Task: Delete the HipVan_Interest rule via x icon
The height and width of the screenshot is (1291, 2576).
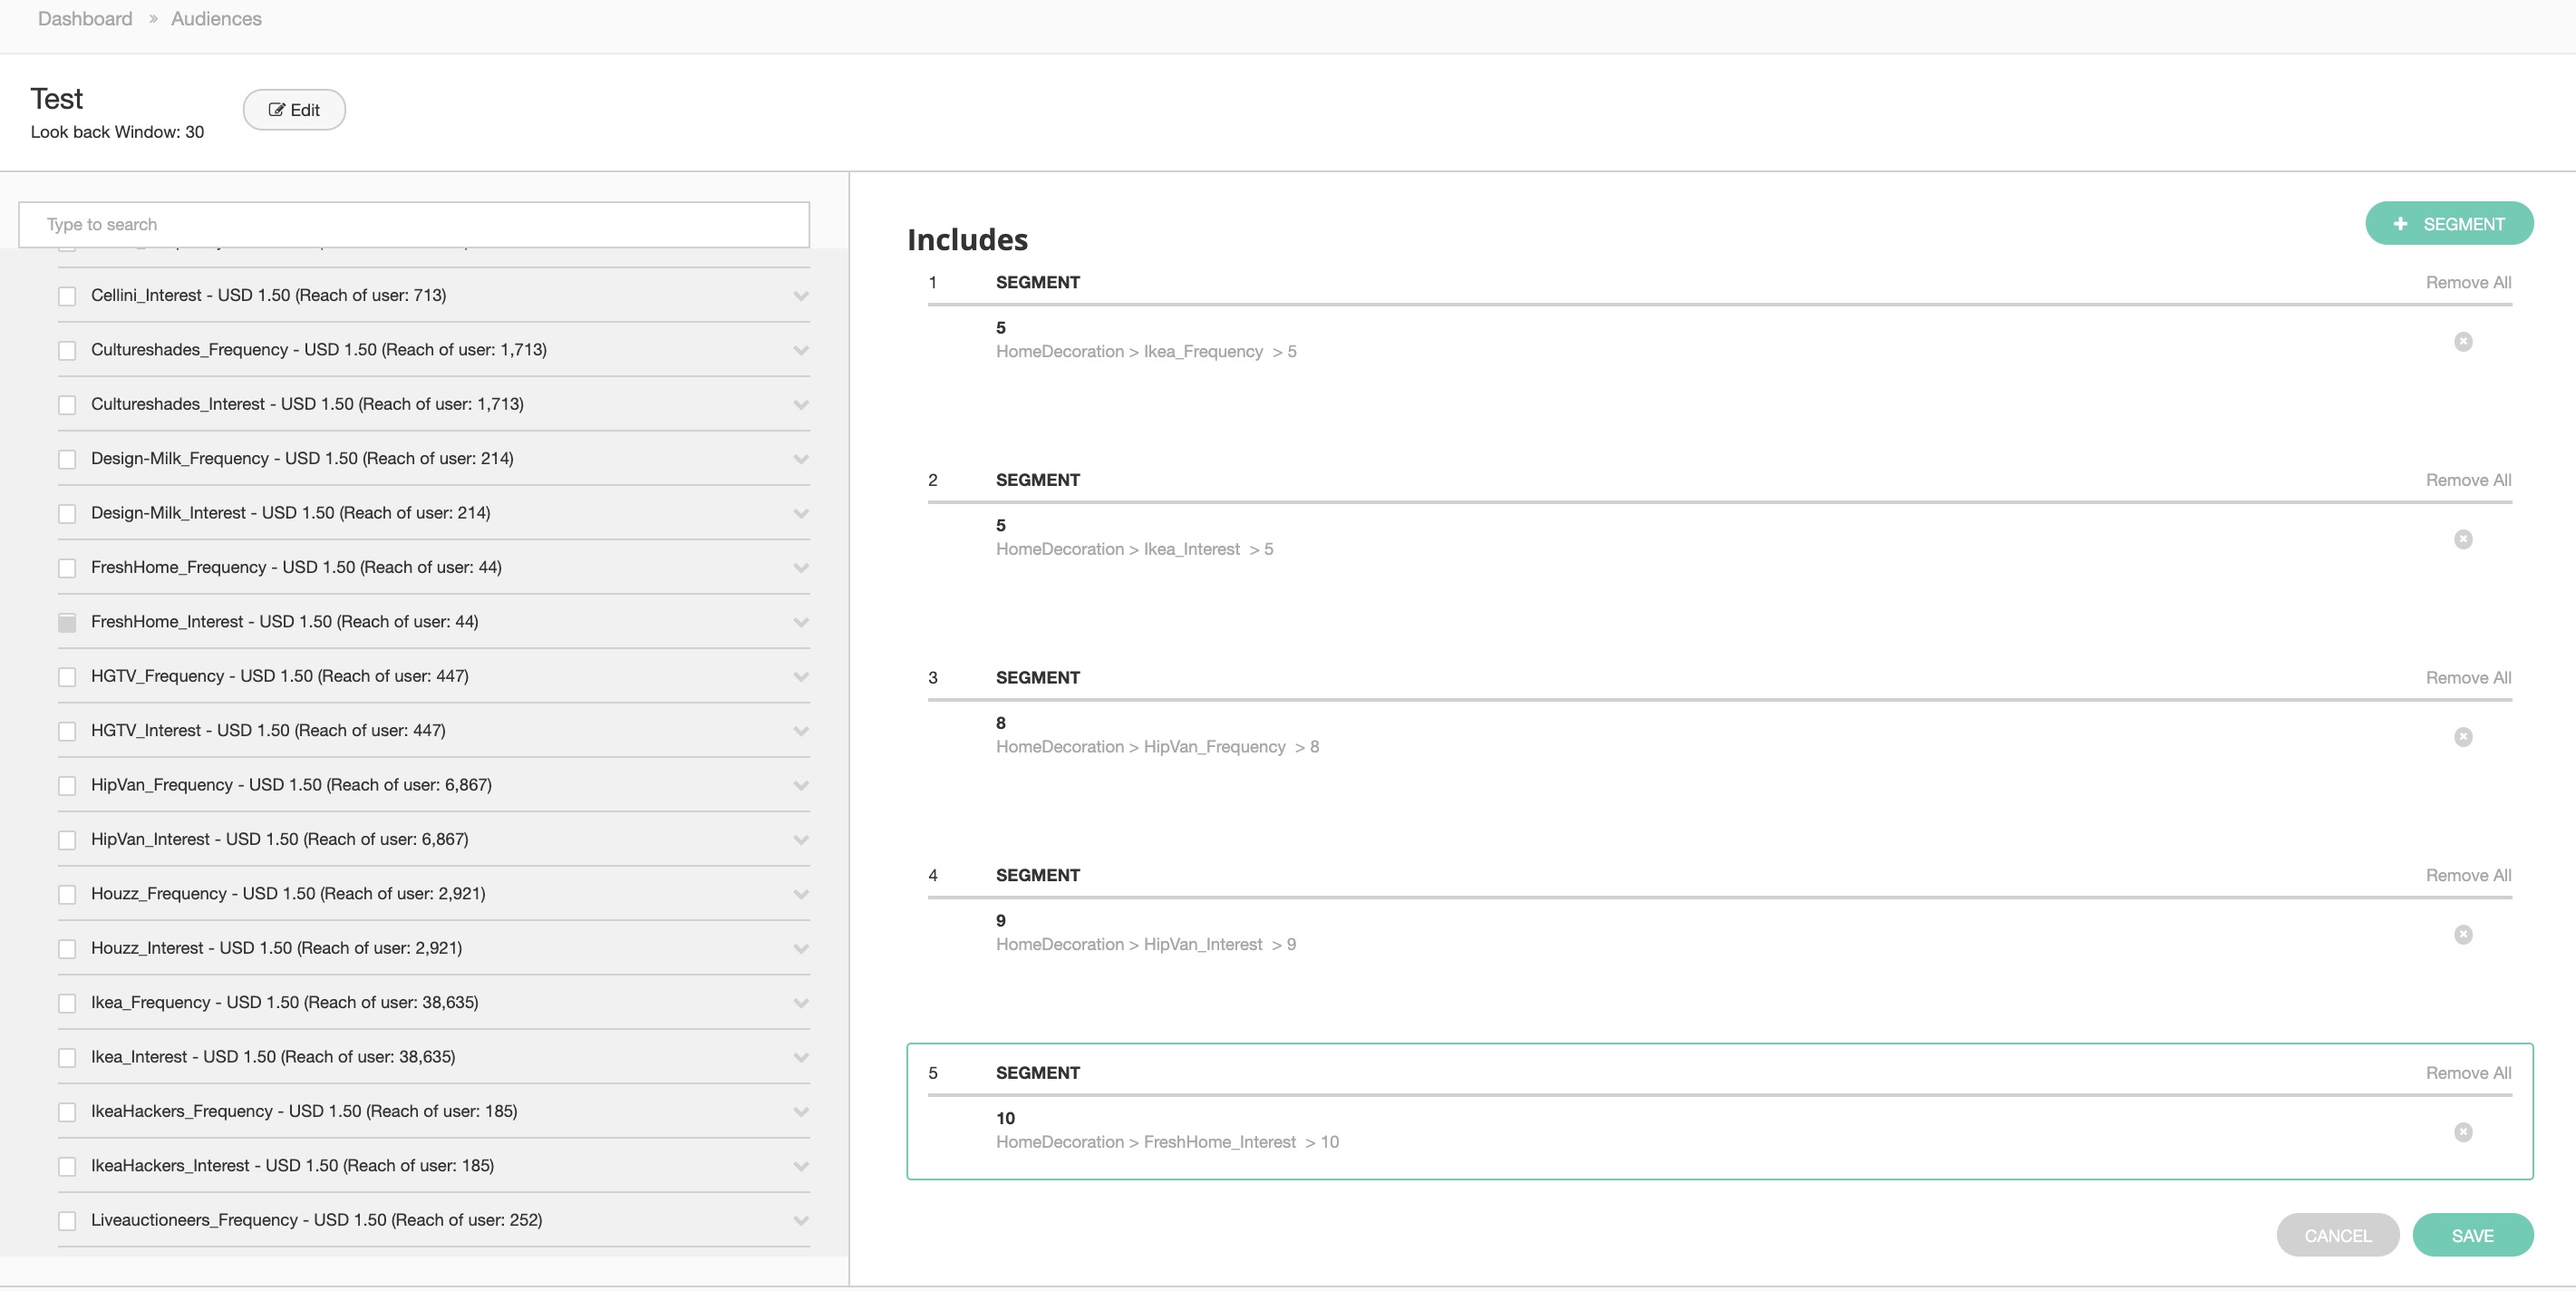Action: point(2462,935)
